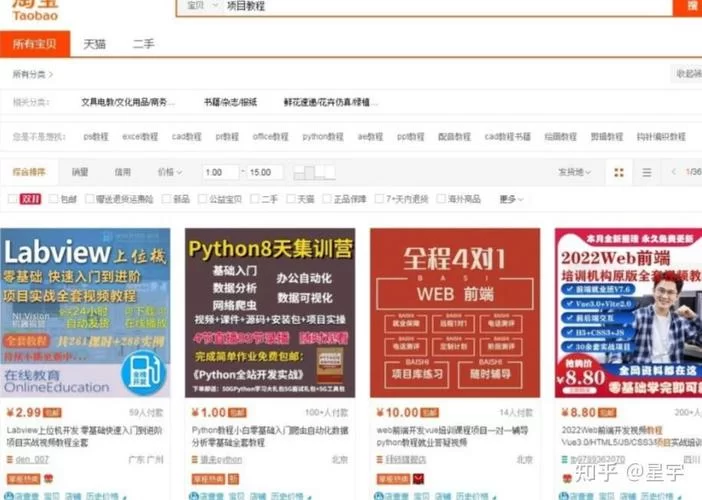This screenshot has height=500, width=702.
Task: Click suggested search office教程
Action: coord(270,137)
